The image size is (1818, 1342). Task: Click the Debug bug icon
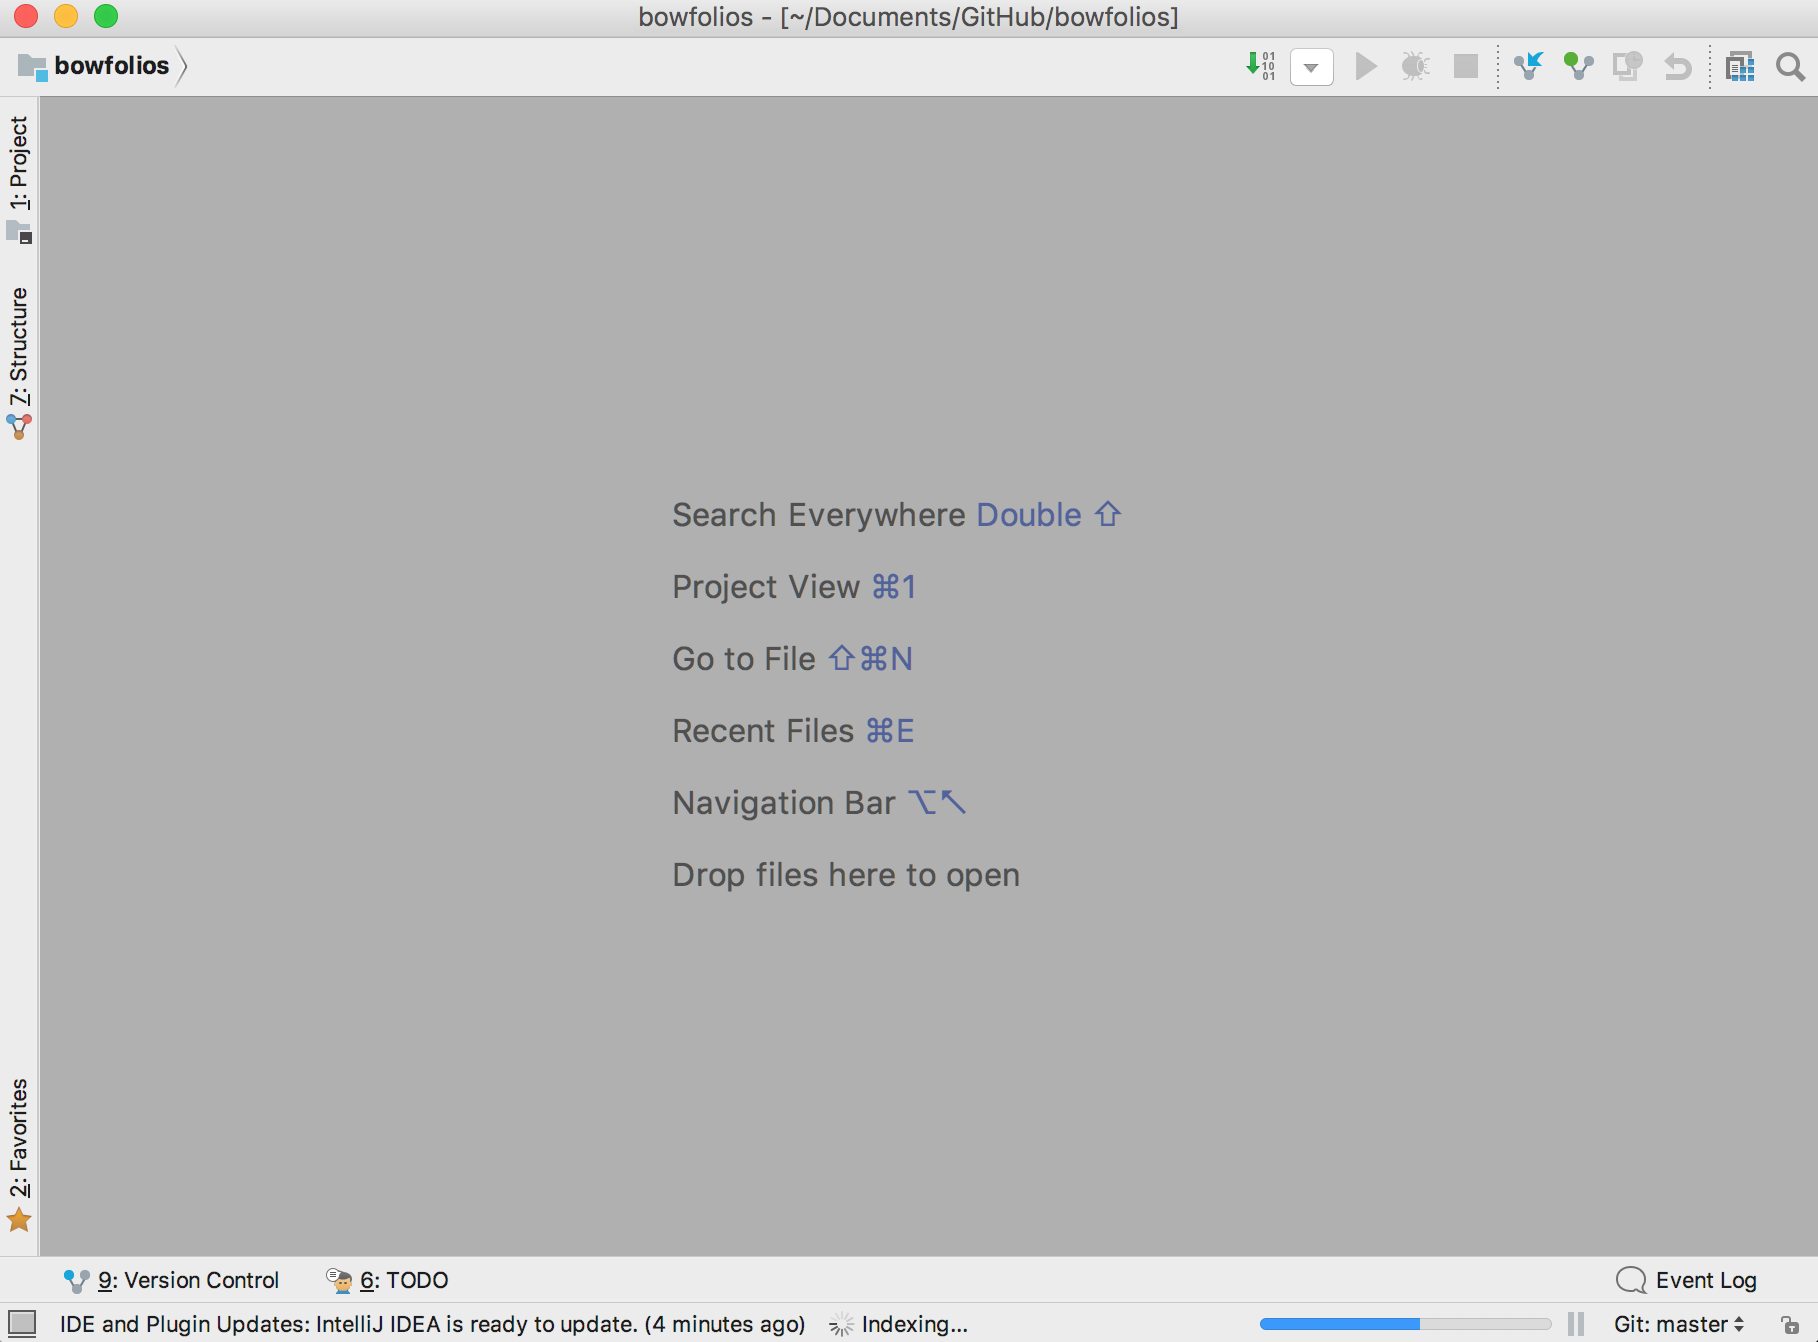point(1415,67)
